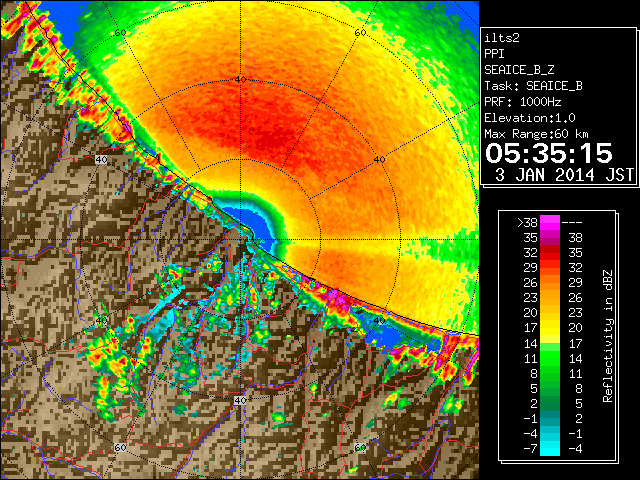Click "35" in the legend's left column
640x480 pixels.
click(x=531, y=238)
